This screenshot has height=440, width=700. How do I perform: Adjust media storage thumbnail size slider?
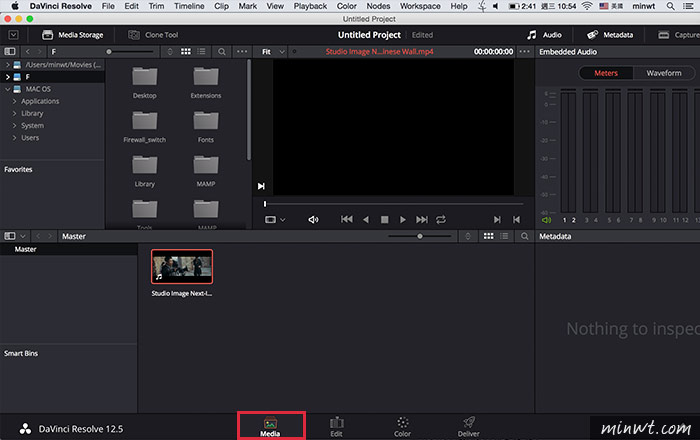tap(108, 52)
